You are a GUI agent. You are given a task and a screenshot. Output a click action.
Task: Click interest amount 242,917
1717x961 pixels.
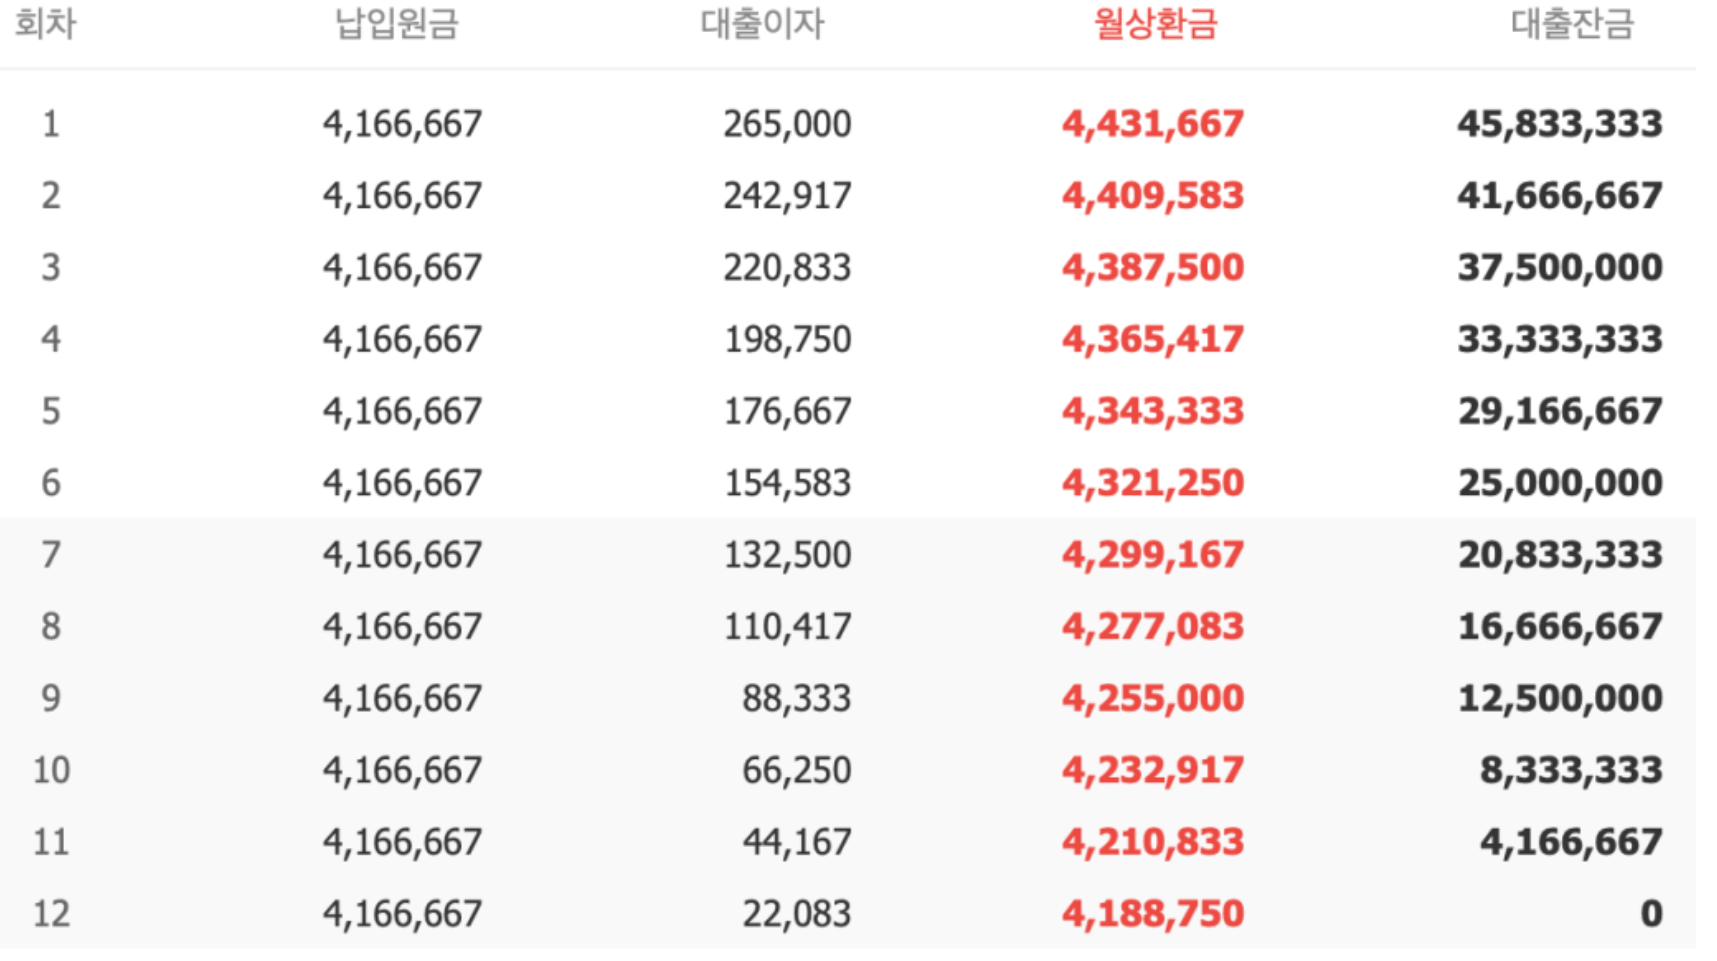pos(788,196)
